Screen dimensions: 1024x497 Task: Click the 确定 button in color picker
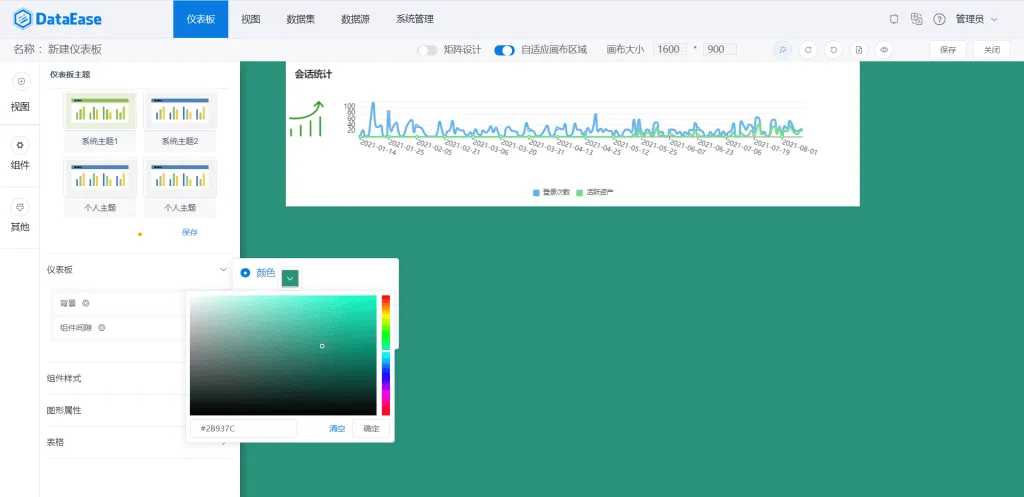coord(371,428)
